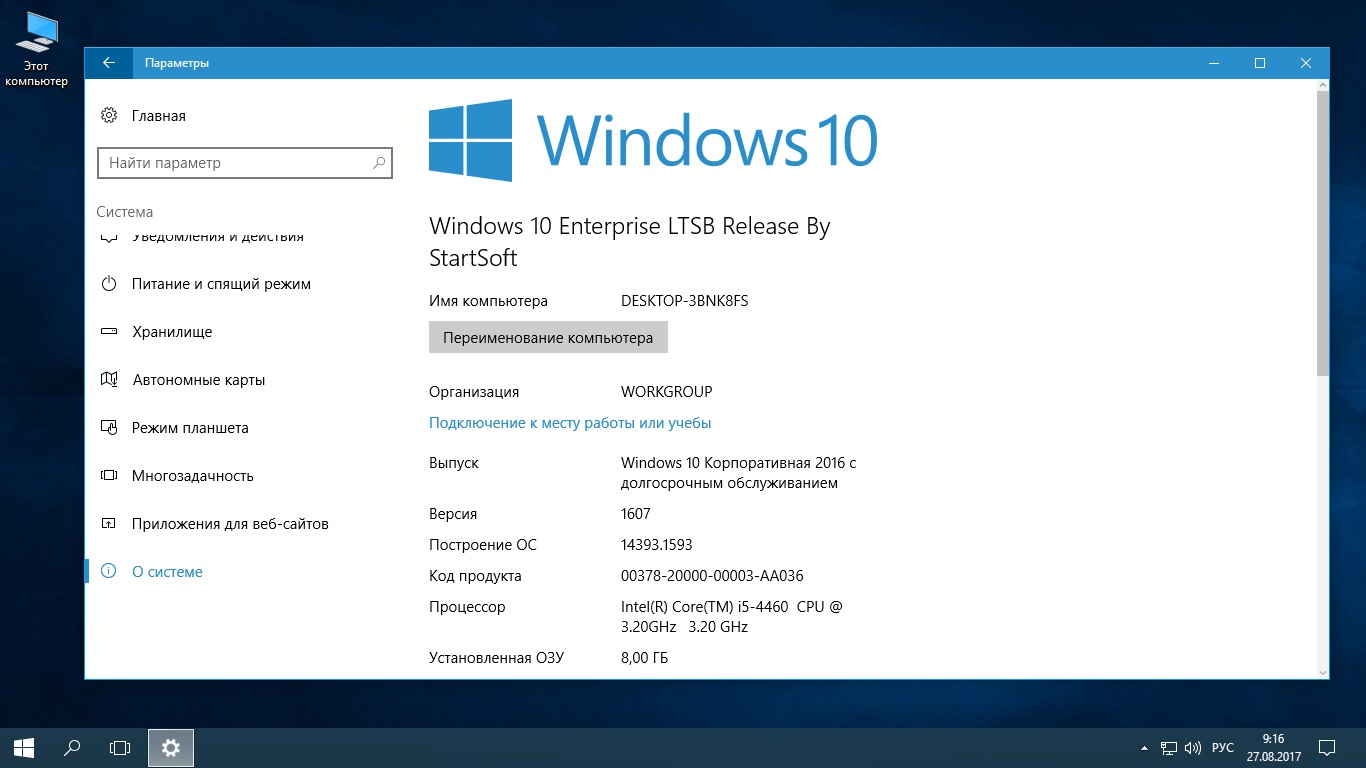The width and height of the screenshot is (1366, 768).
Task: Click the info icon beside О системе
Action: [110, 572]
